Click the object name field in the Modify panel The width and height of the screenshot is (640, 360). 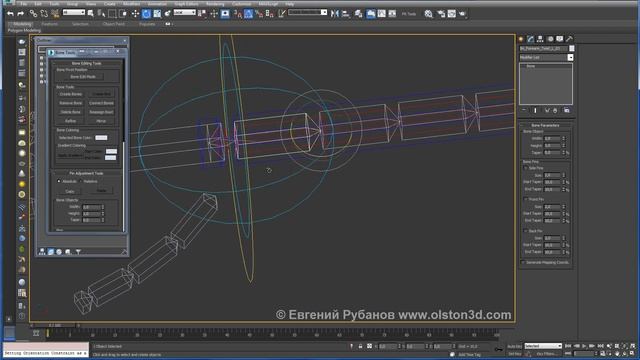click(543, 48)
